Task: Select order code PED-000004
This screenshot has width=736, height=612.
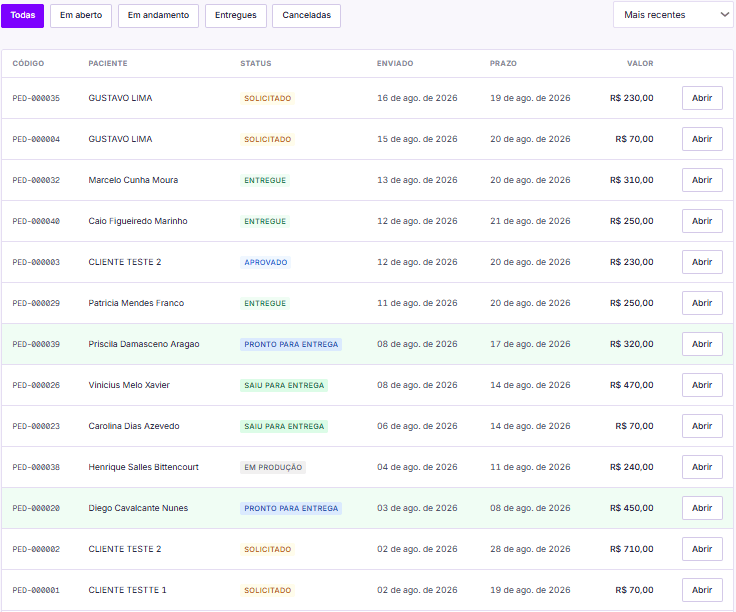Action: [36, 139]
